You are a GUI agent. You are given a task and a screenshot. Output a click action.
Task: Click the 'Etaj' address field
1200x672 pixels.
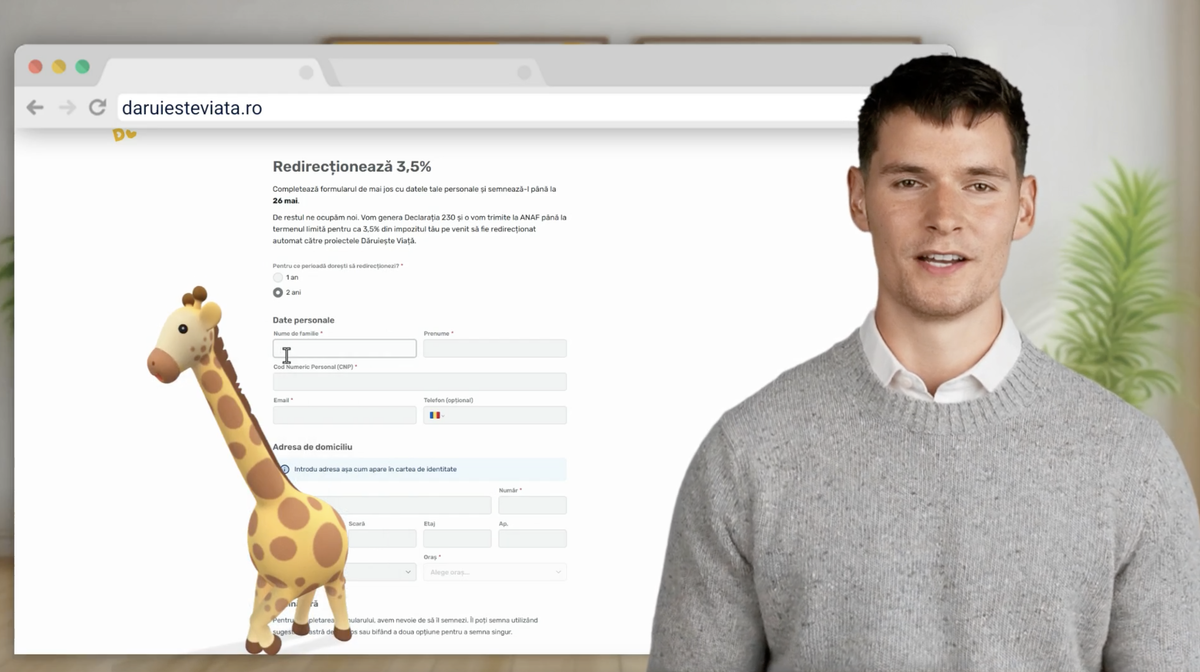(457, 538)
